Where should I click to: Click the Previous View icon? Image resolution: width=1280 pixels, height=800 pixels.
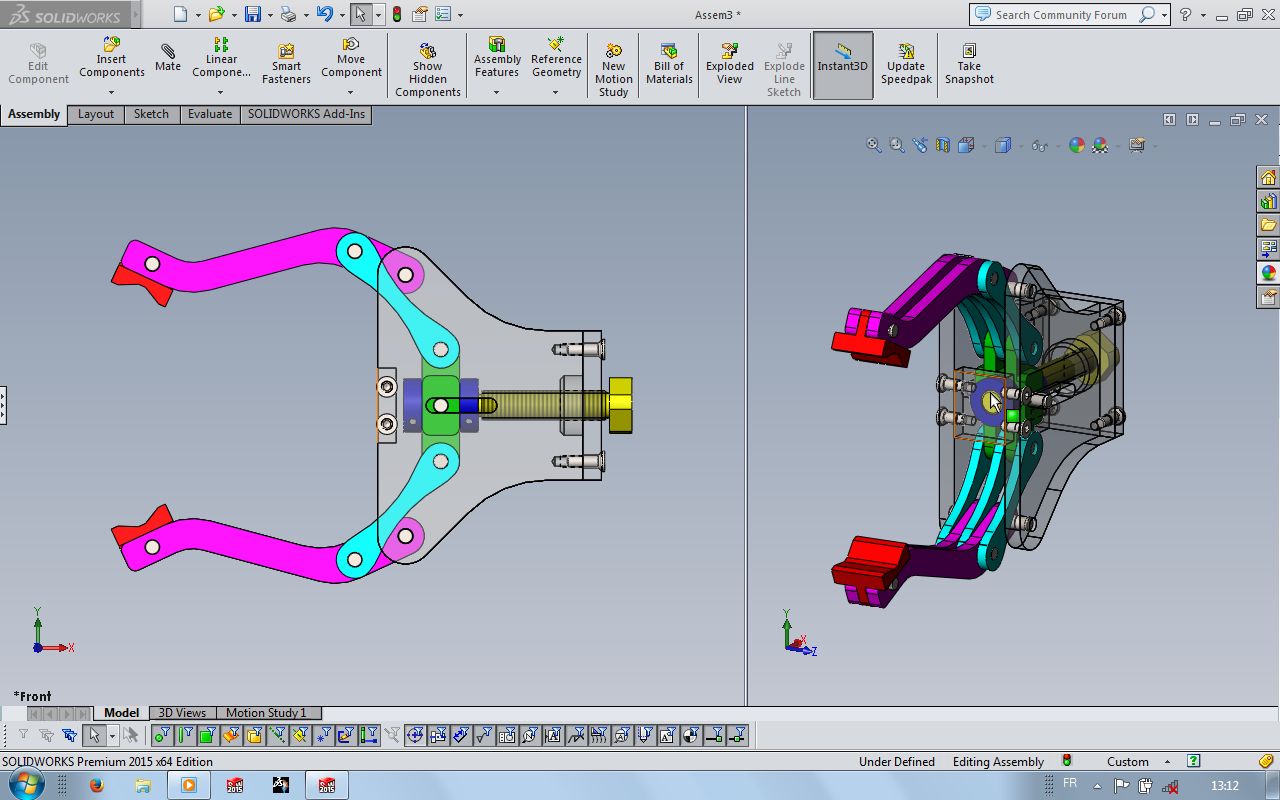pos(920,145)
